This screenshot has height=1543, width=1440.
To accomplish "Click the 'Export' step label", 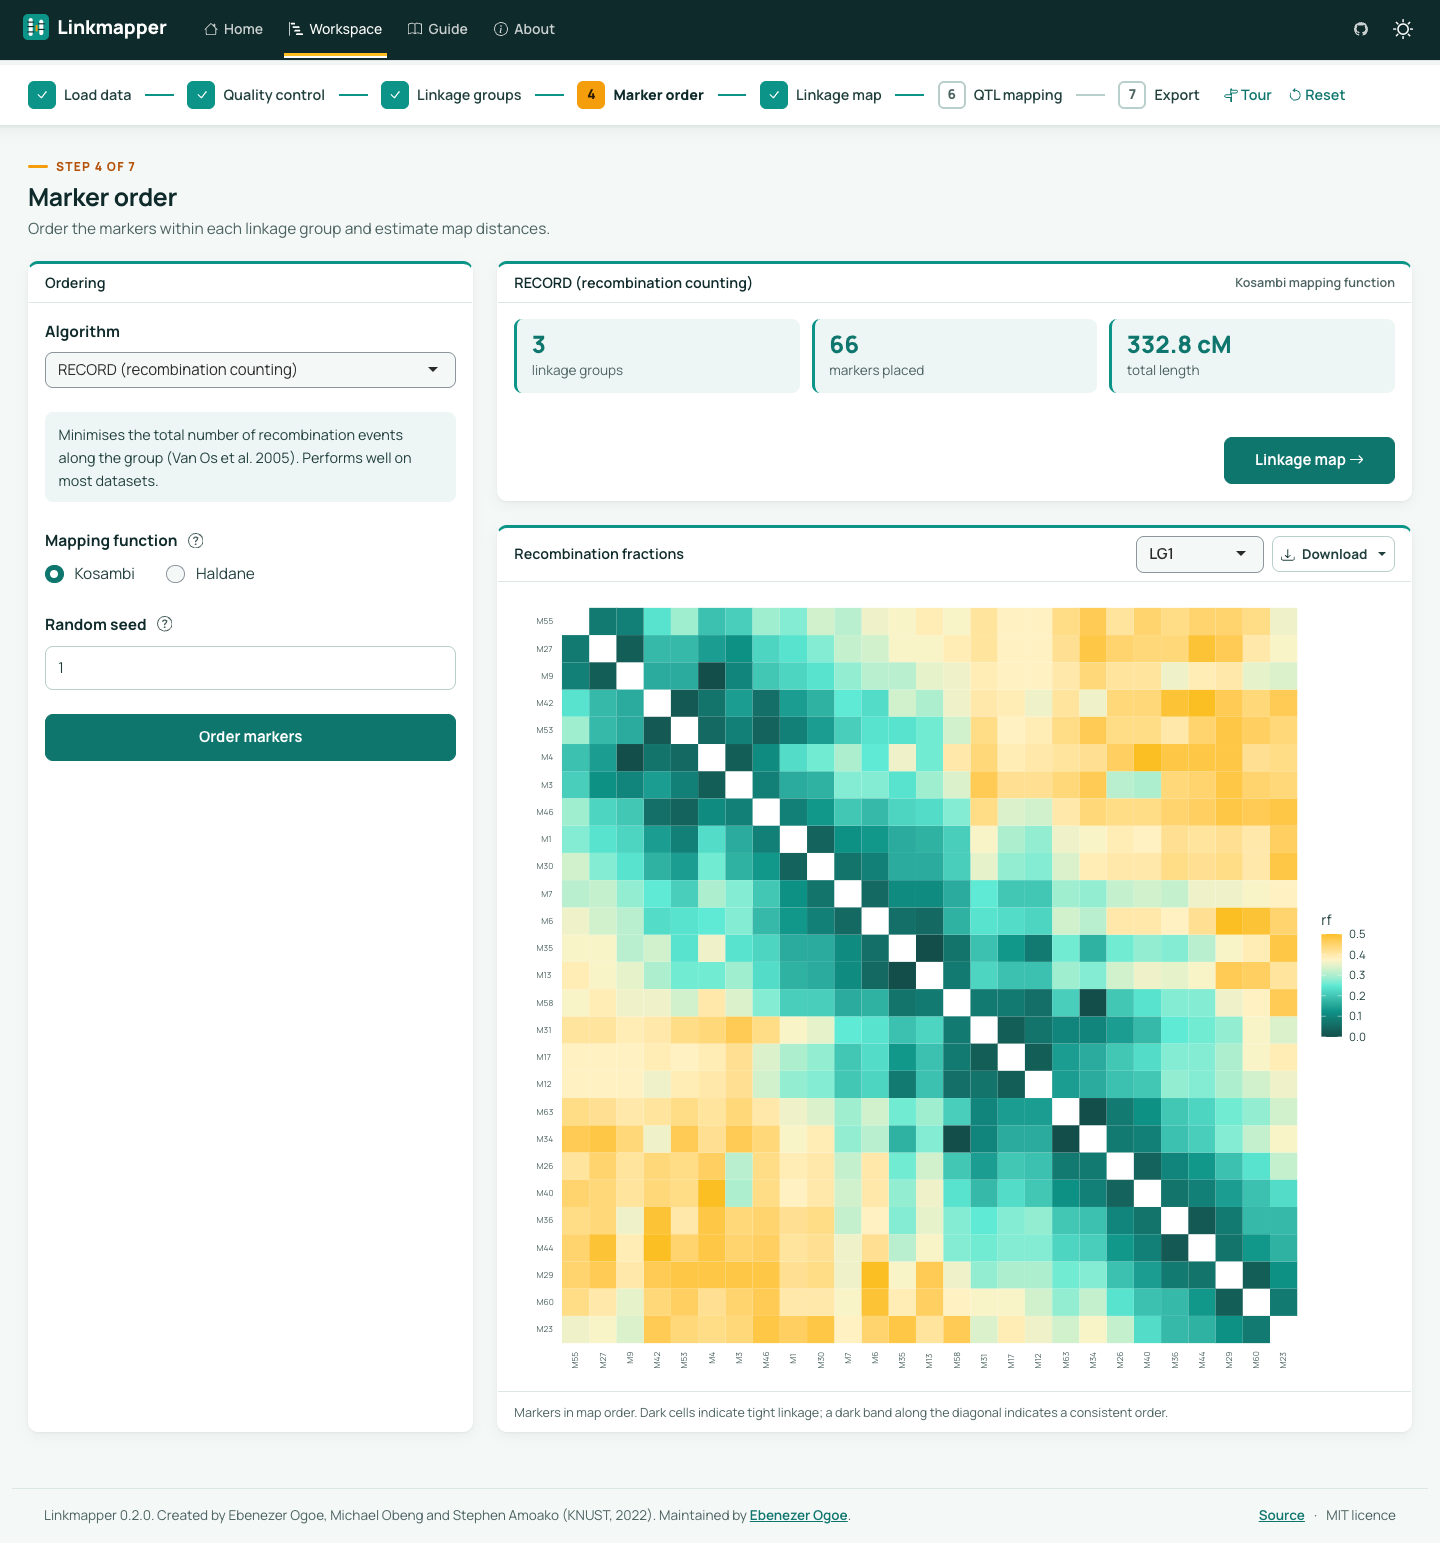I will [x=1176, y=95].
